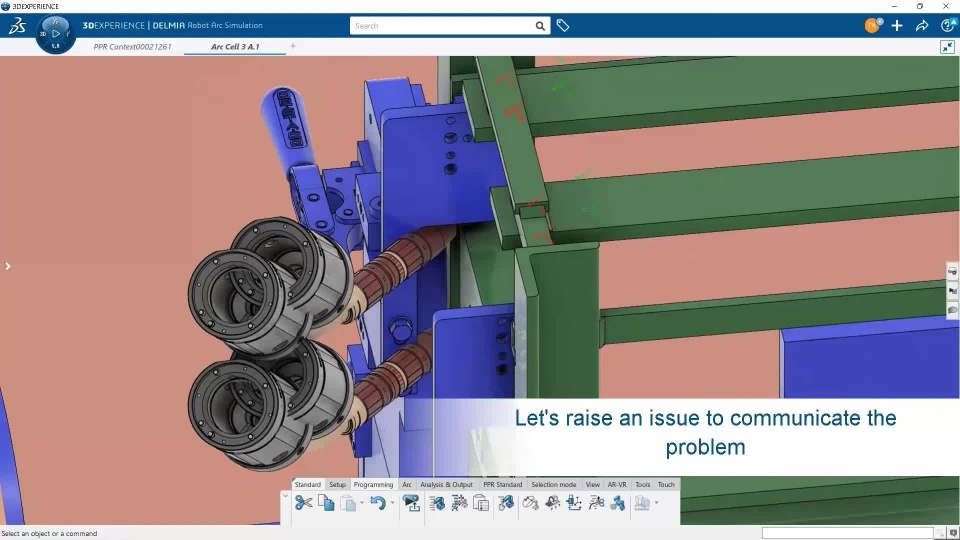Click the 3DS compass logo icon
This screenshot has height=540, width=960.
(x=17, y=26)
